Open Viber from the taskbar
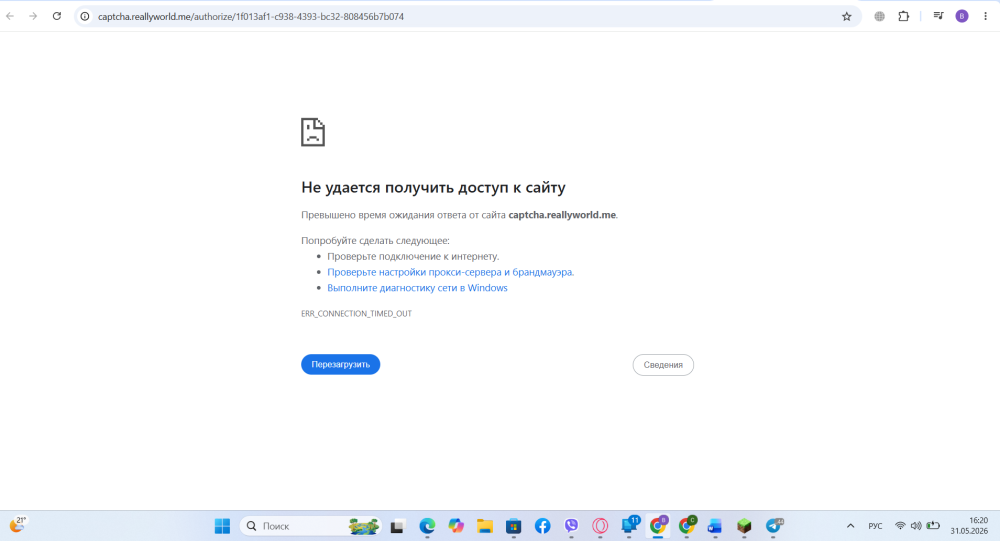This screenshot has height=541, width=1000. pos(571,526)
